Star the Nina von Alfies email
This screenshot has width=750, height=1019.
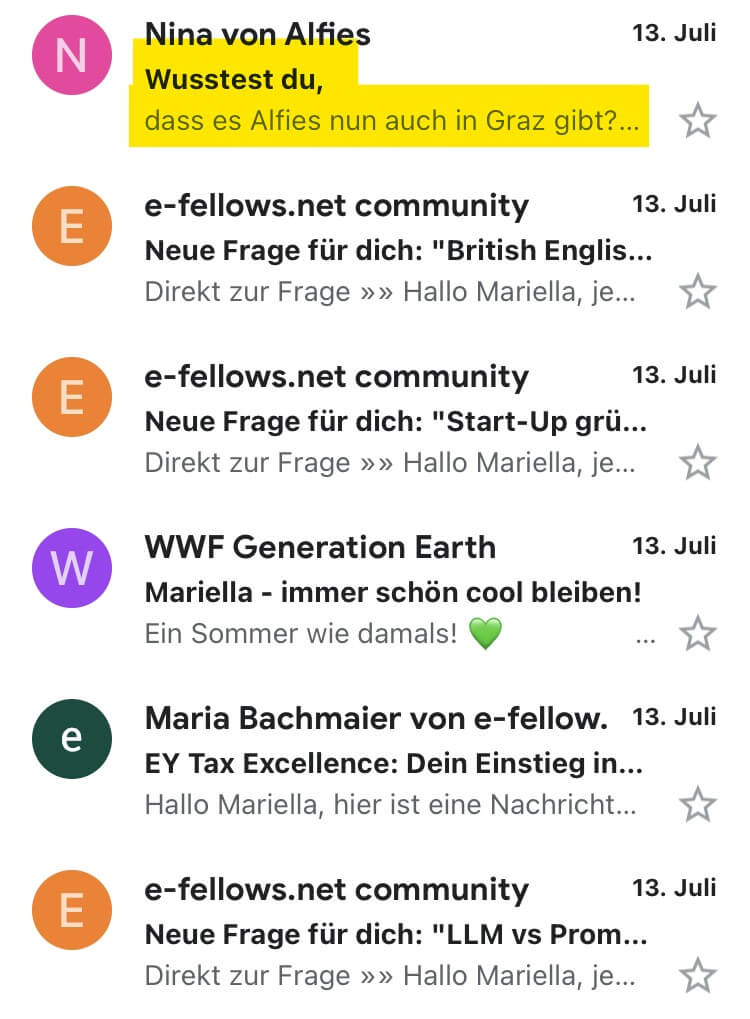point(697,122)
